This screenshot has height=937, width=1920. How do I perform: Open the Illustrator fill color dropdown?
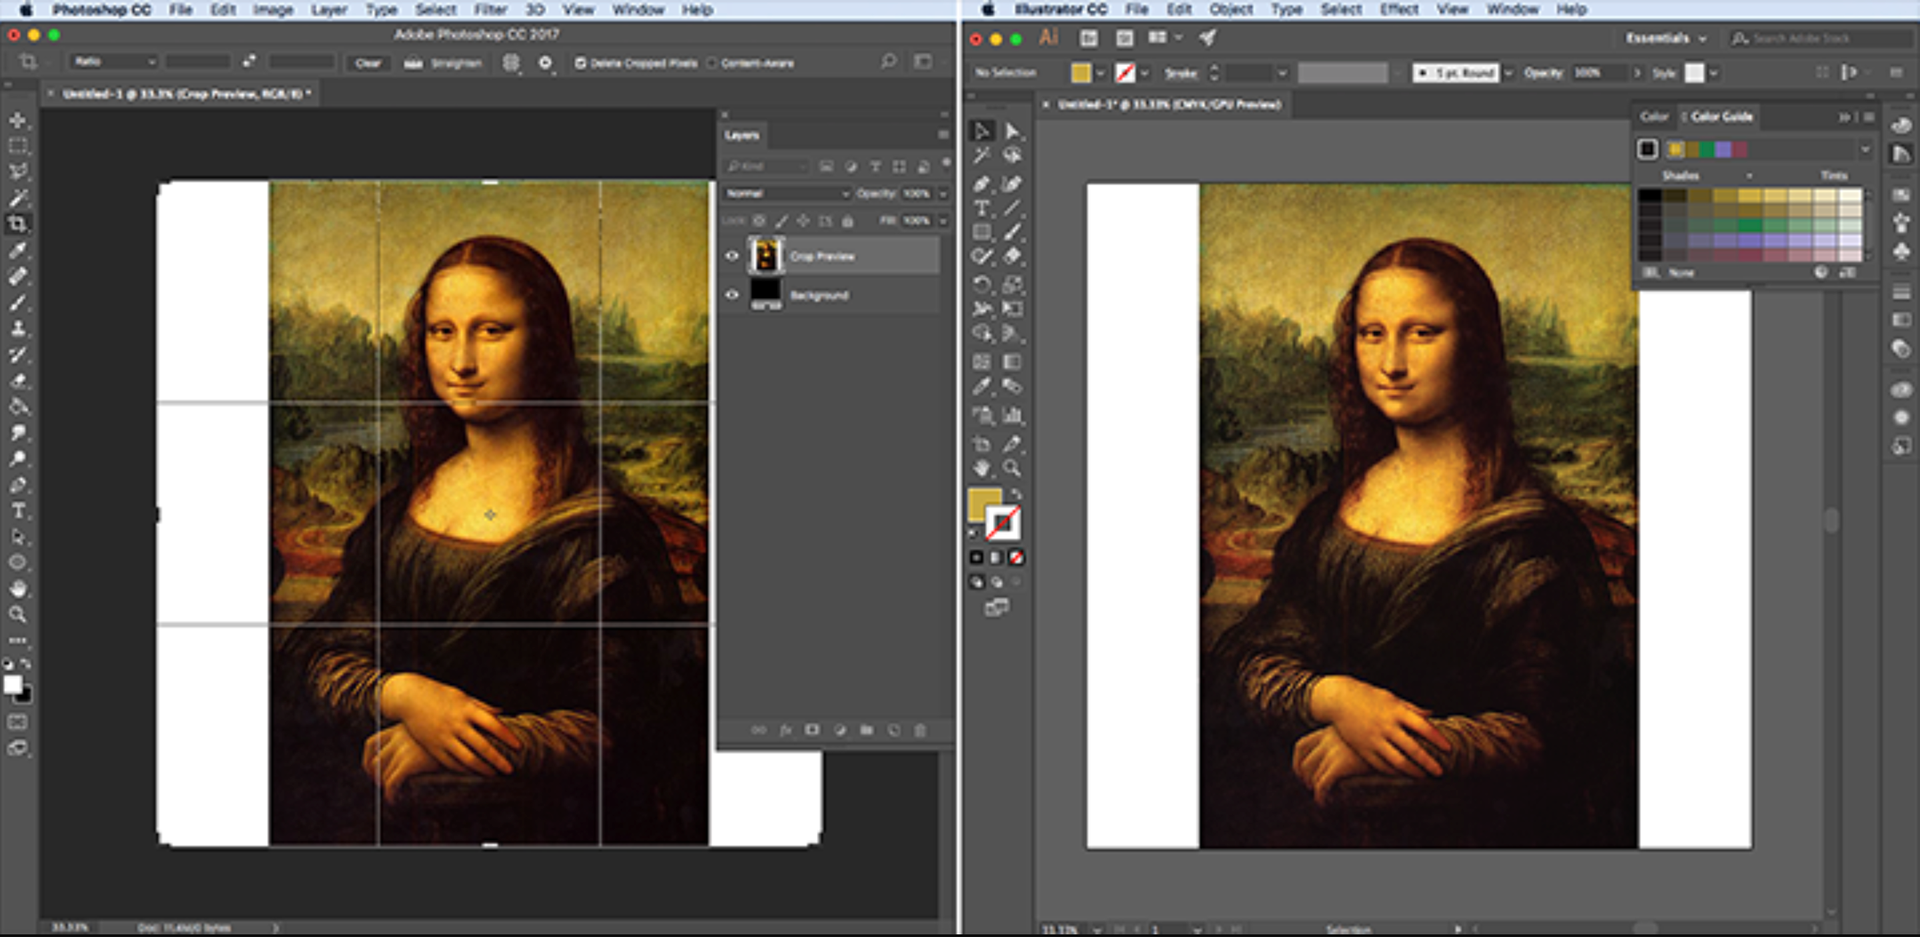pyautogui.click(x=1100, y=73)
